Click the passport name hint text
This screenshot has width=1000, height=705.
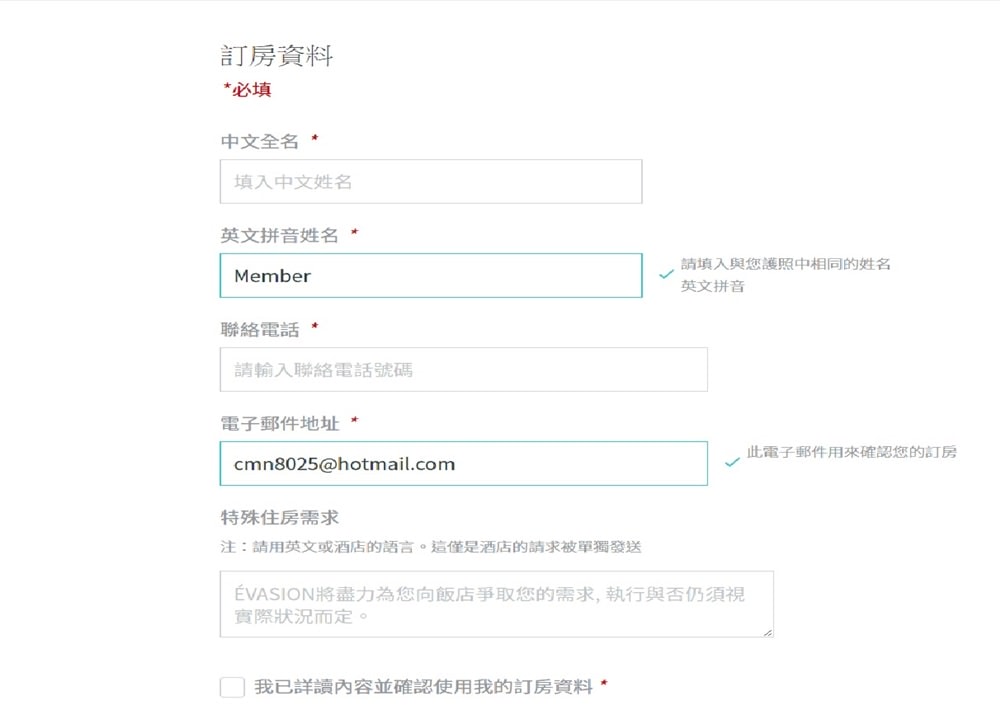coord(785,275)
